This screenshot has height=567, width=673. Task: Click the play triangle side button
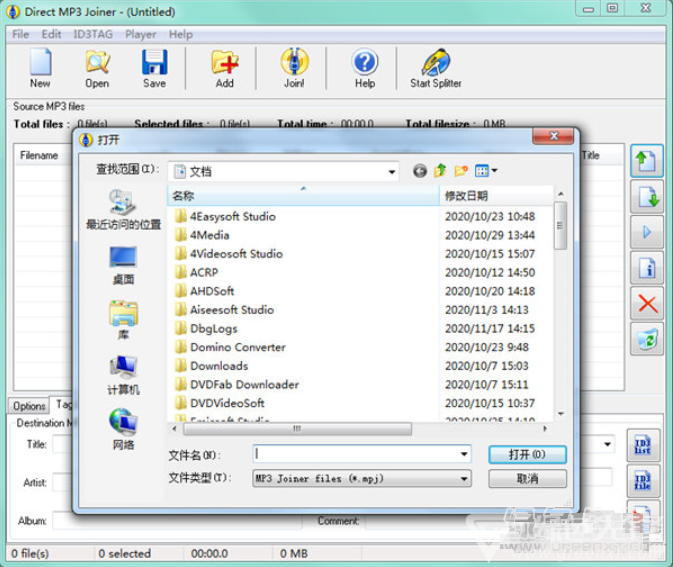click(x=647, y=233)
